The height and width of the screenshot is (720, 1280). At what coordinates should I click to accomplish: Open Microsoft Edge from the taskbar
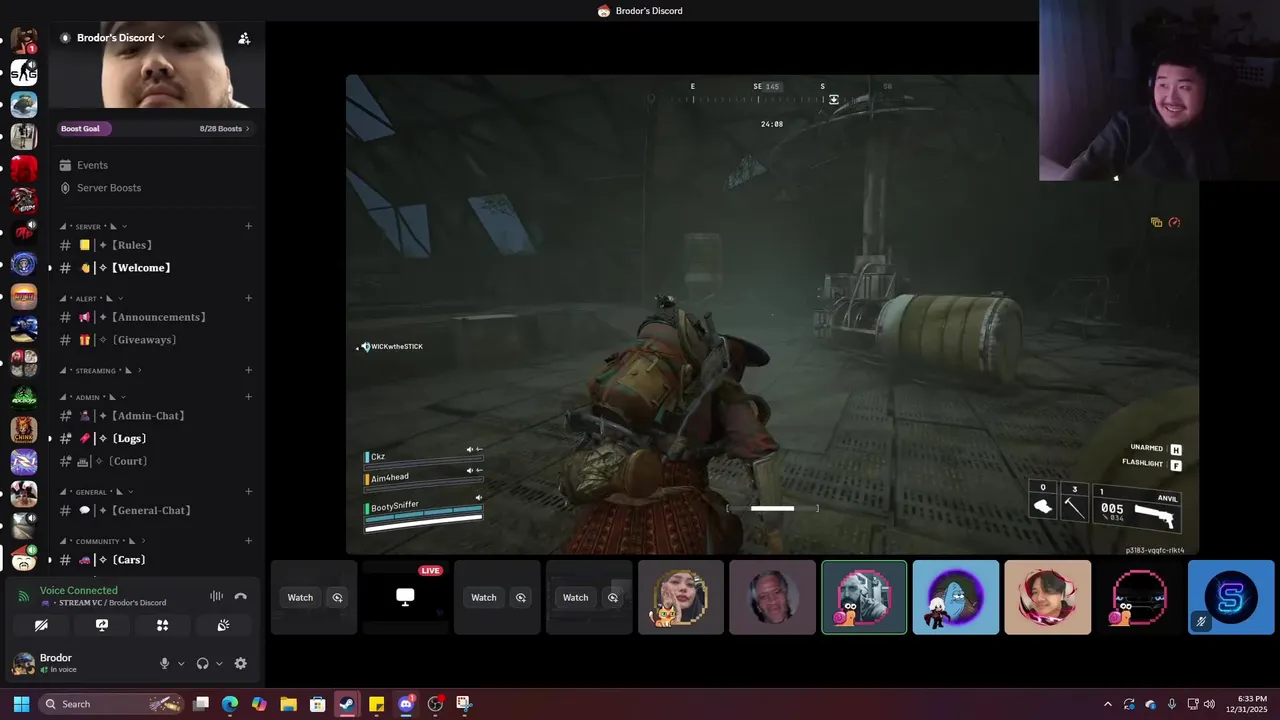coord(230,704)
